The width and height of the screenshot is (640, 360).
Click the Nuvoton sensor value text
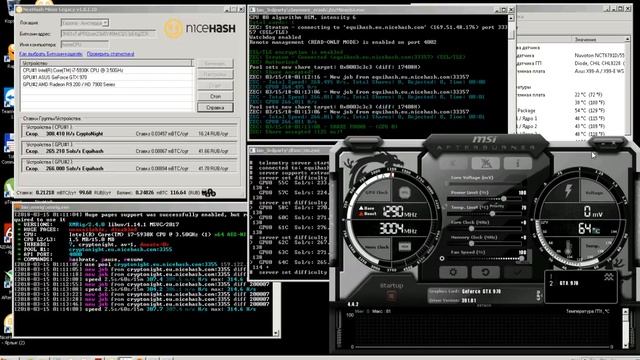pyautogui.click(x=599, y=55)
